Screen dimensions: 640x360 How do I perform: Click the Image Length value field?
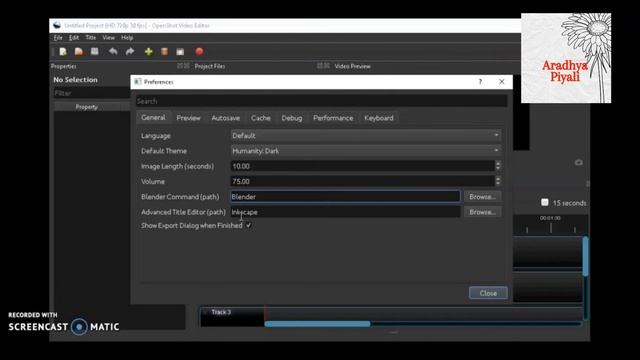(x=362, y=166)
